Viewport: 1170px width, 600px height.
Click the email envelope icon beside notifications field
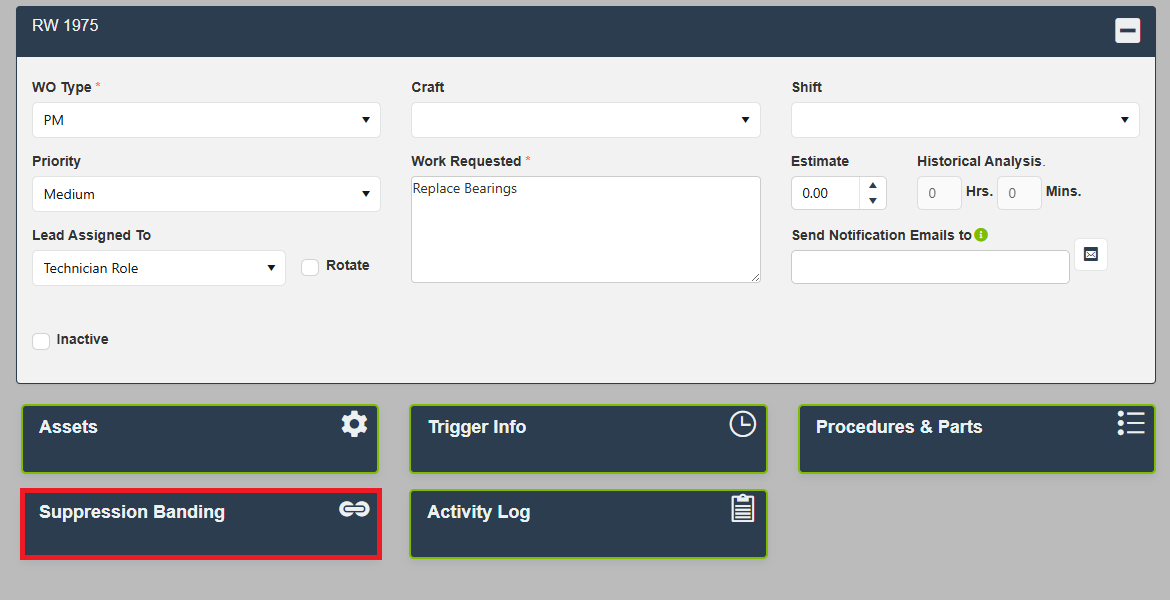1090,254
